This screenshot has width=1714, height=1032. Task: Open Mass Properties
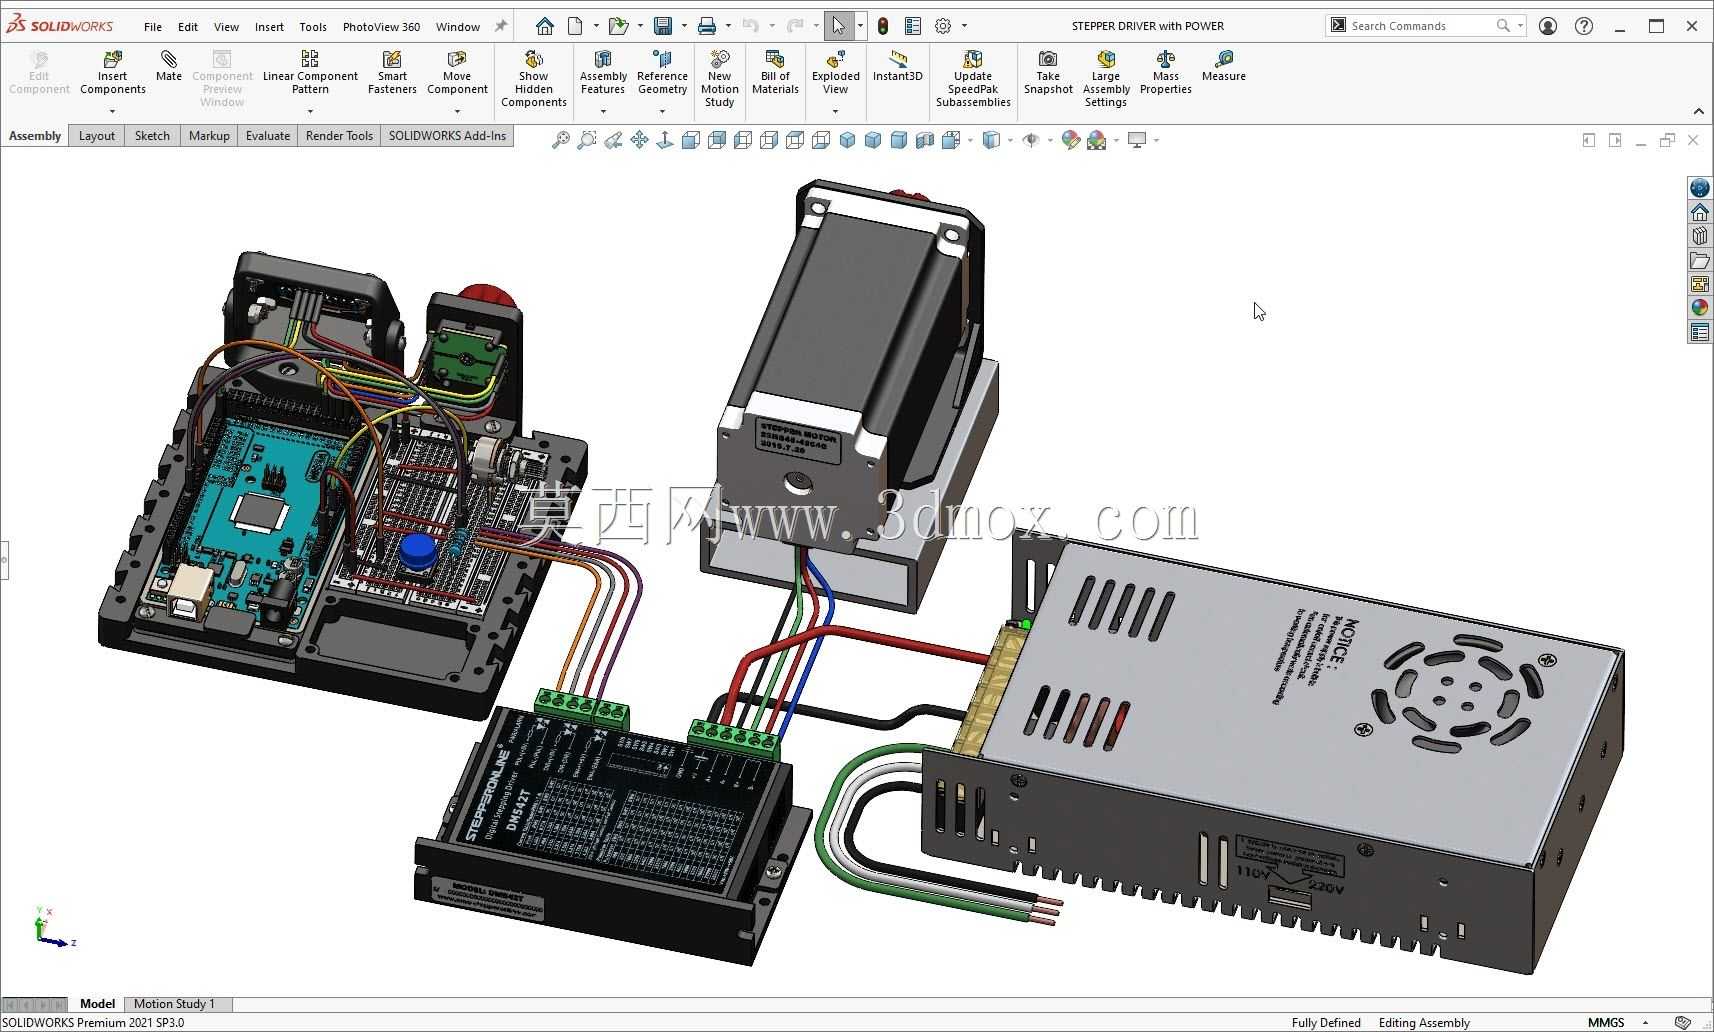1166,72
